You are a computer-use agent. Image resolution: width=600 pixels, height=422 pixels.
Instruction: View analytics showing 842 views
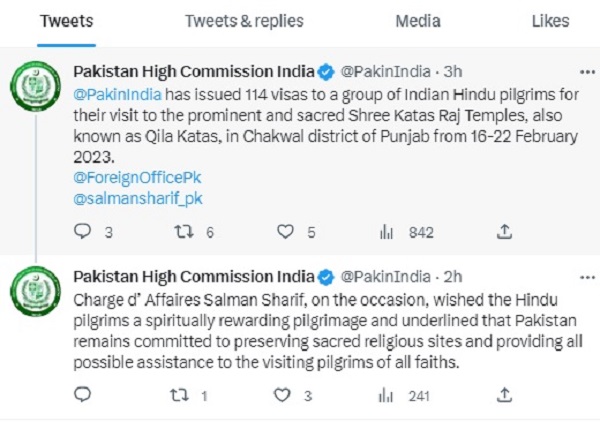click(386, 232)
